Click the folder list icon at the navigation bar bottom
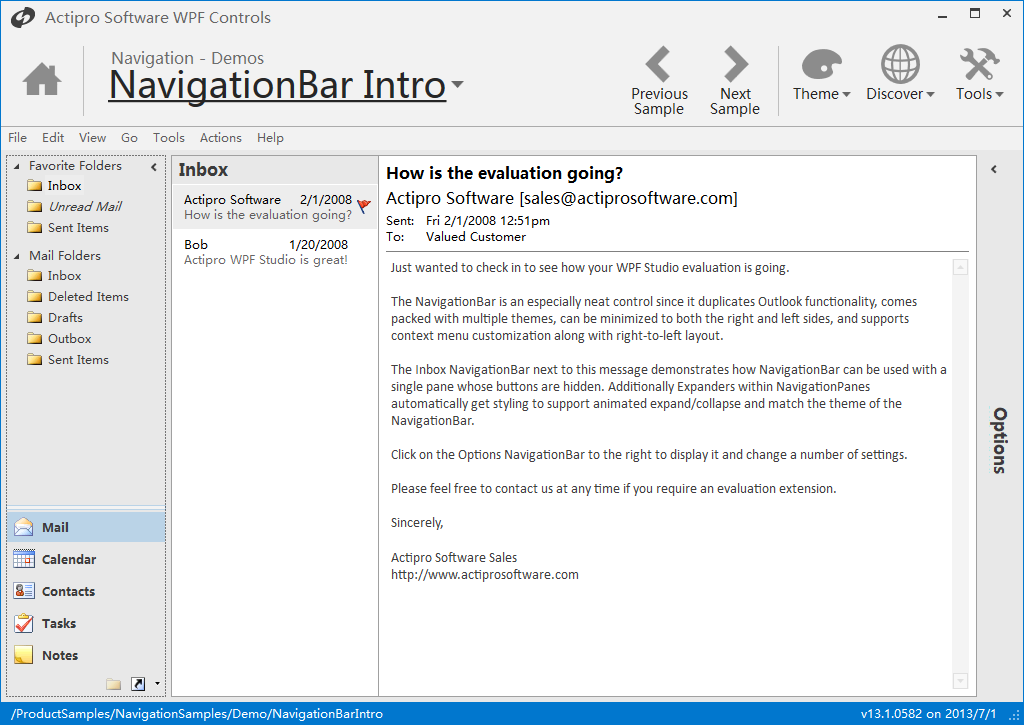 coord(113,684)
